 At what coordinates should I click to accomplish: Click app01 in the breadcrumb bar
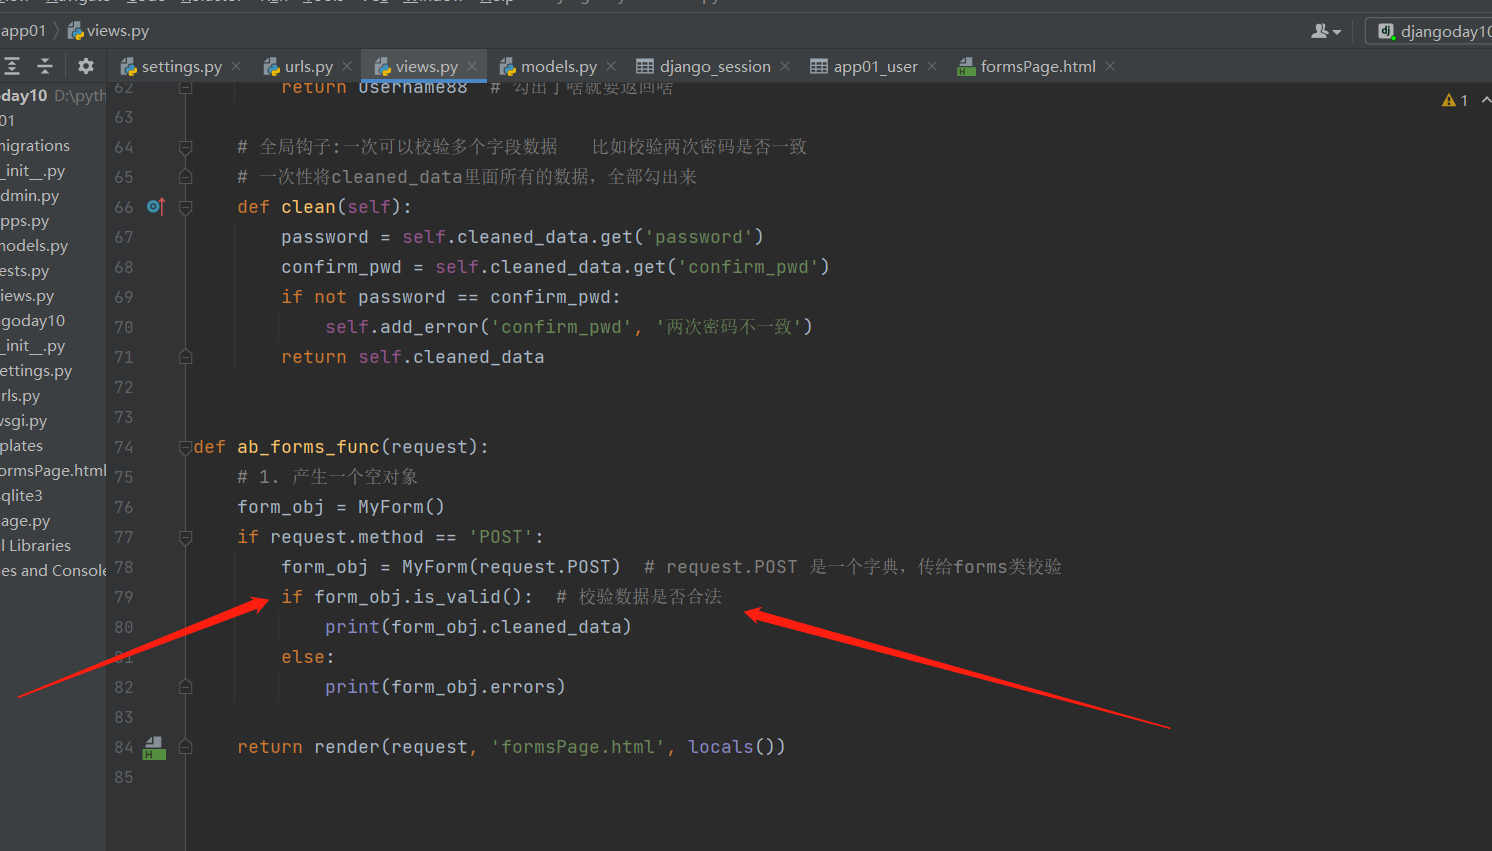point(23,31)
